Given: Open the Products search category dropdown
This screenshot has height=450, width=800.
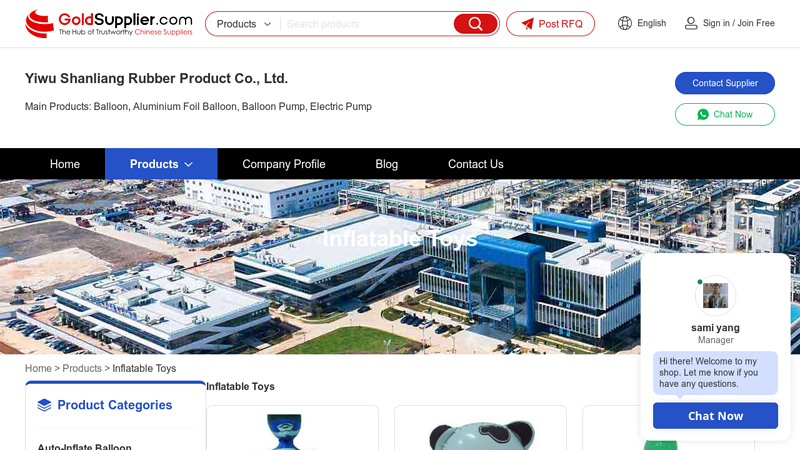Looking at the screenshot, I should point(243,24).
